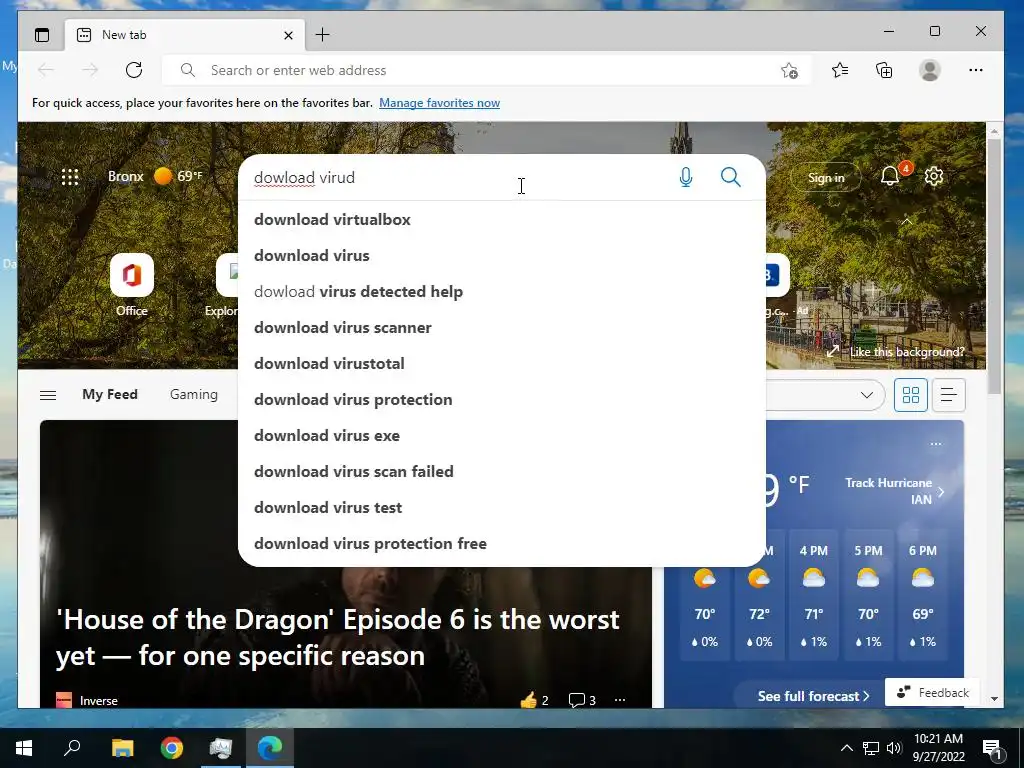Click See full forecast link

[x=813, y=696]
